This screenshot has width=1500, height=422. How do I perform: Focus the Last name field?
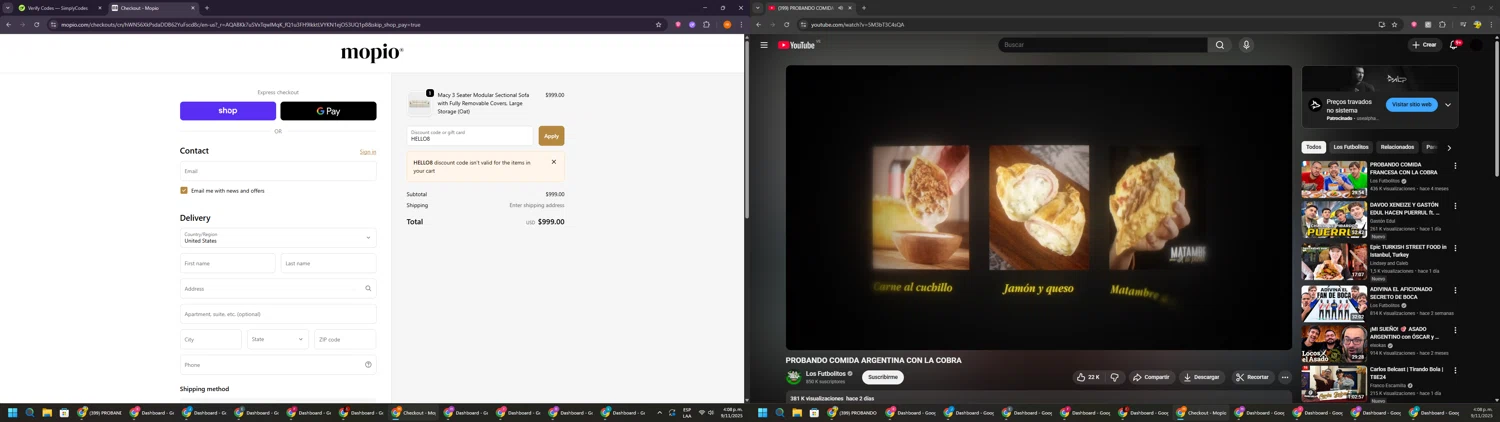(x=328, y=263)
